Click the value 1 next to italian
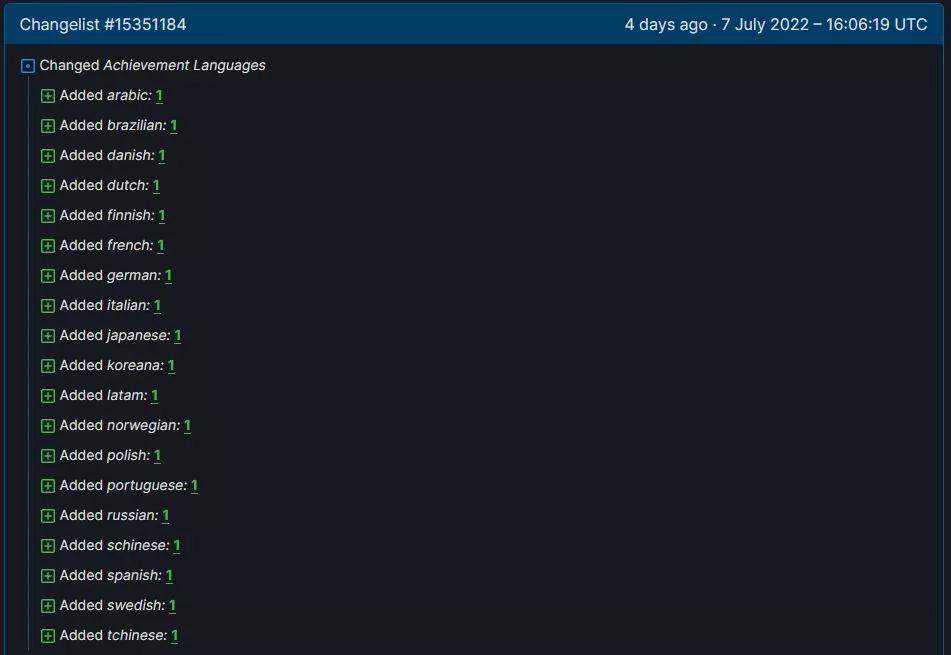The height and width of the screenshot is (655, 951). pos(157,306)
